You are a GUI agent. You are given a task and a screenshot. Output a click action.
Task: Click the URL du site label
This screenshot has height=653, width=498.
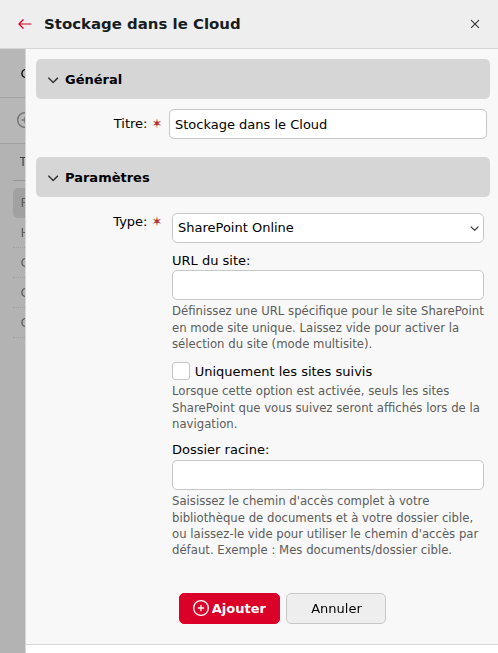(211, 261)
